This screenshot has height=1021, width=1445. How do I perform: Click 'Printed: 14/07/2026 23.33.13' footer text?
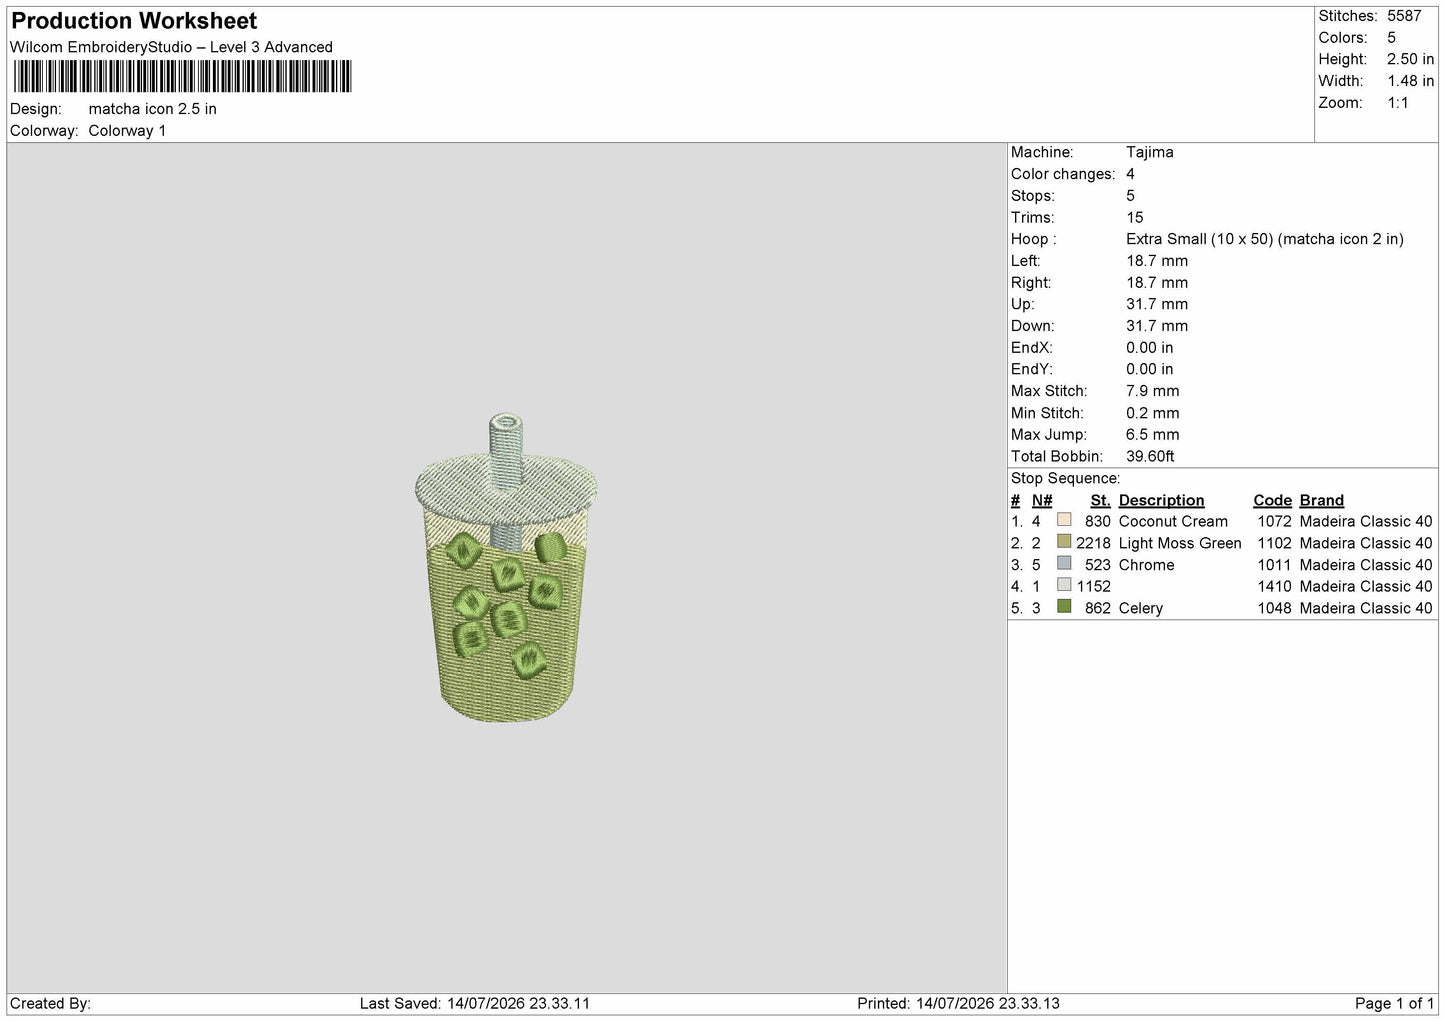pyautogui.click(x=959, y=1003)
